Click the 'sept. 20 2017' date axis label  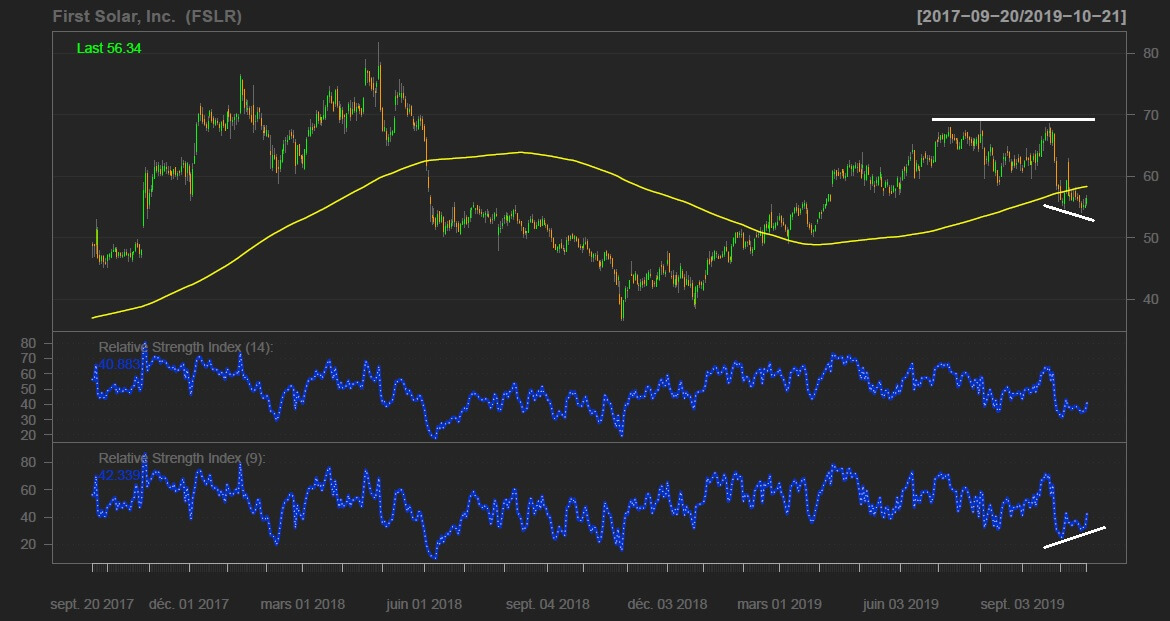pyautogui.click(x=92, y=604)
